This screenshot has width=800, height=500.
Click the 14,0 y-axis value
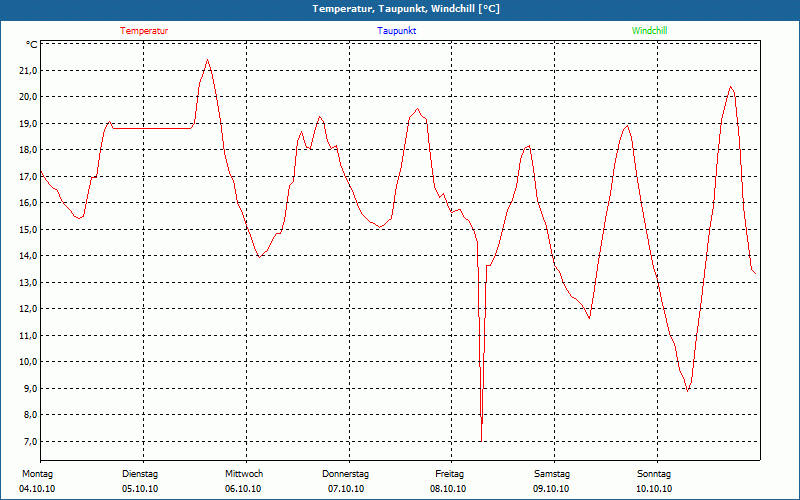click(x=29, y=256)
